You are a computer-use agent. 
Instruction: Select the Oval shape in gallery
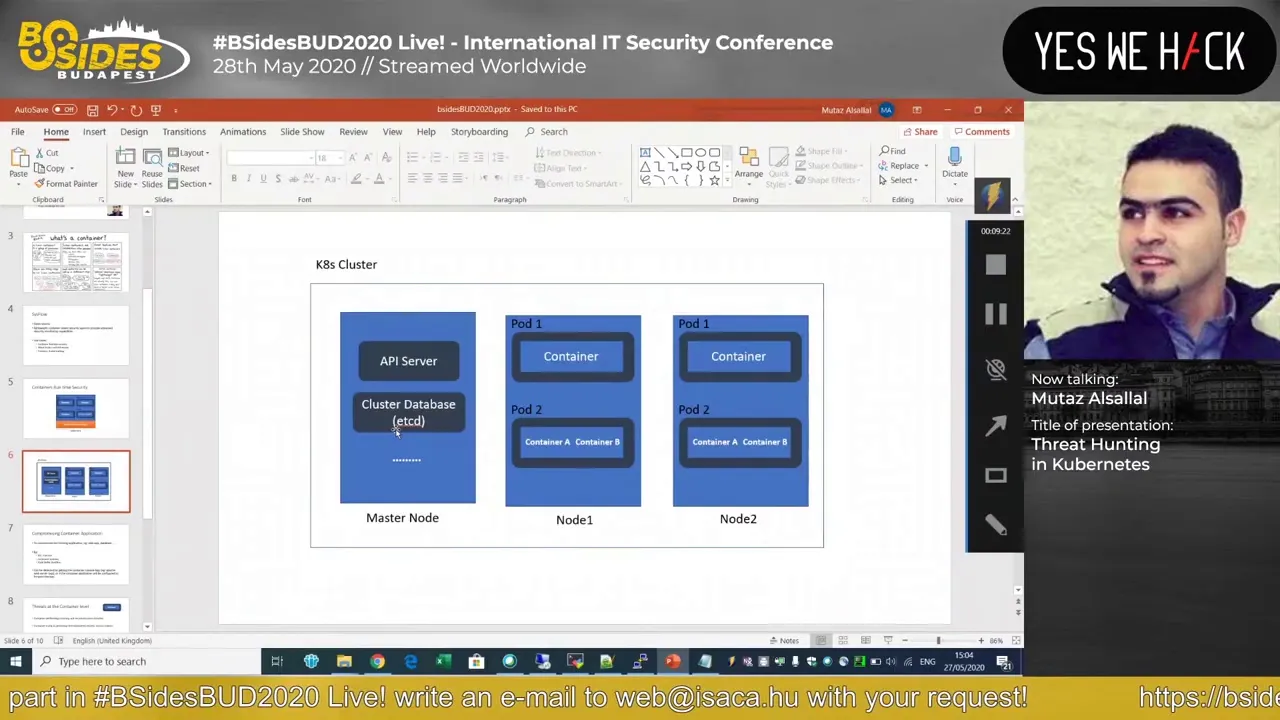pyautogui.click(x=701, y=153)
